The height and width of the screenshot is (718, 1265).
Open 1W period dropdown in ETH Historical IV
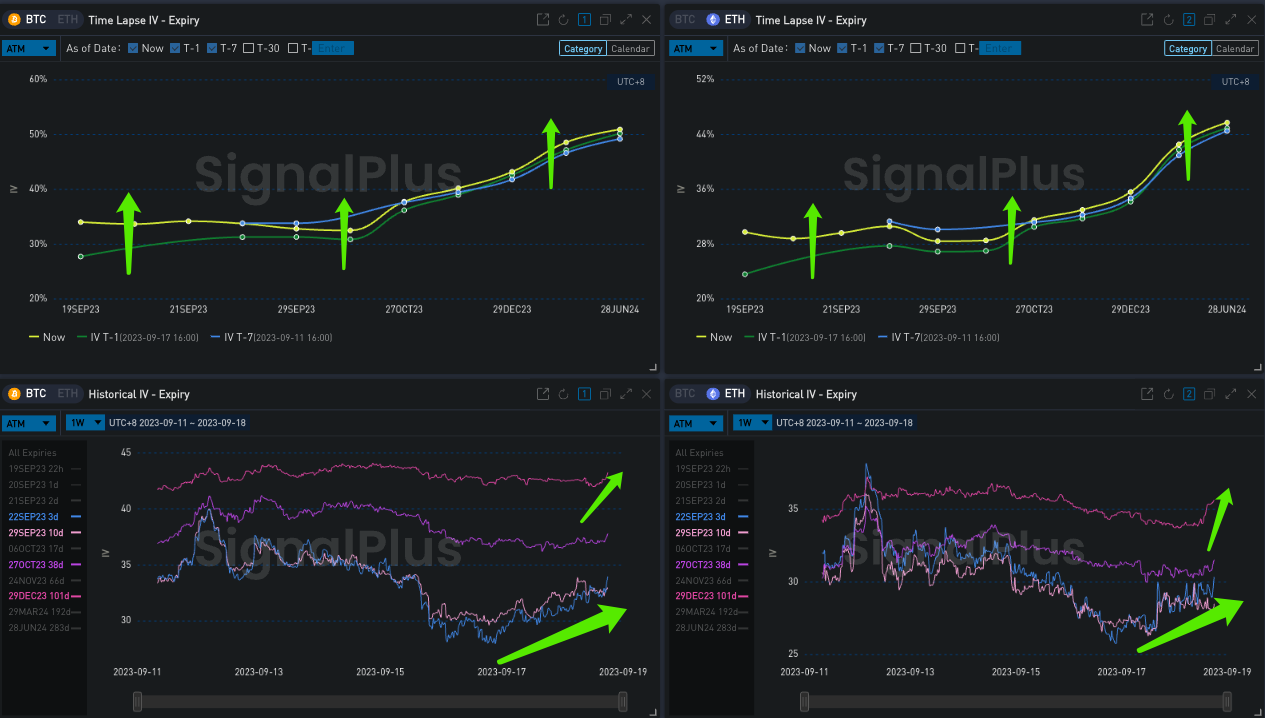[752, 423]
